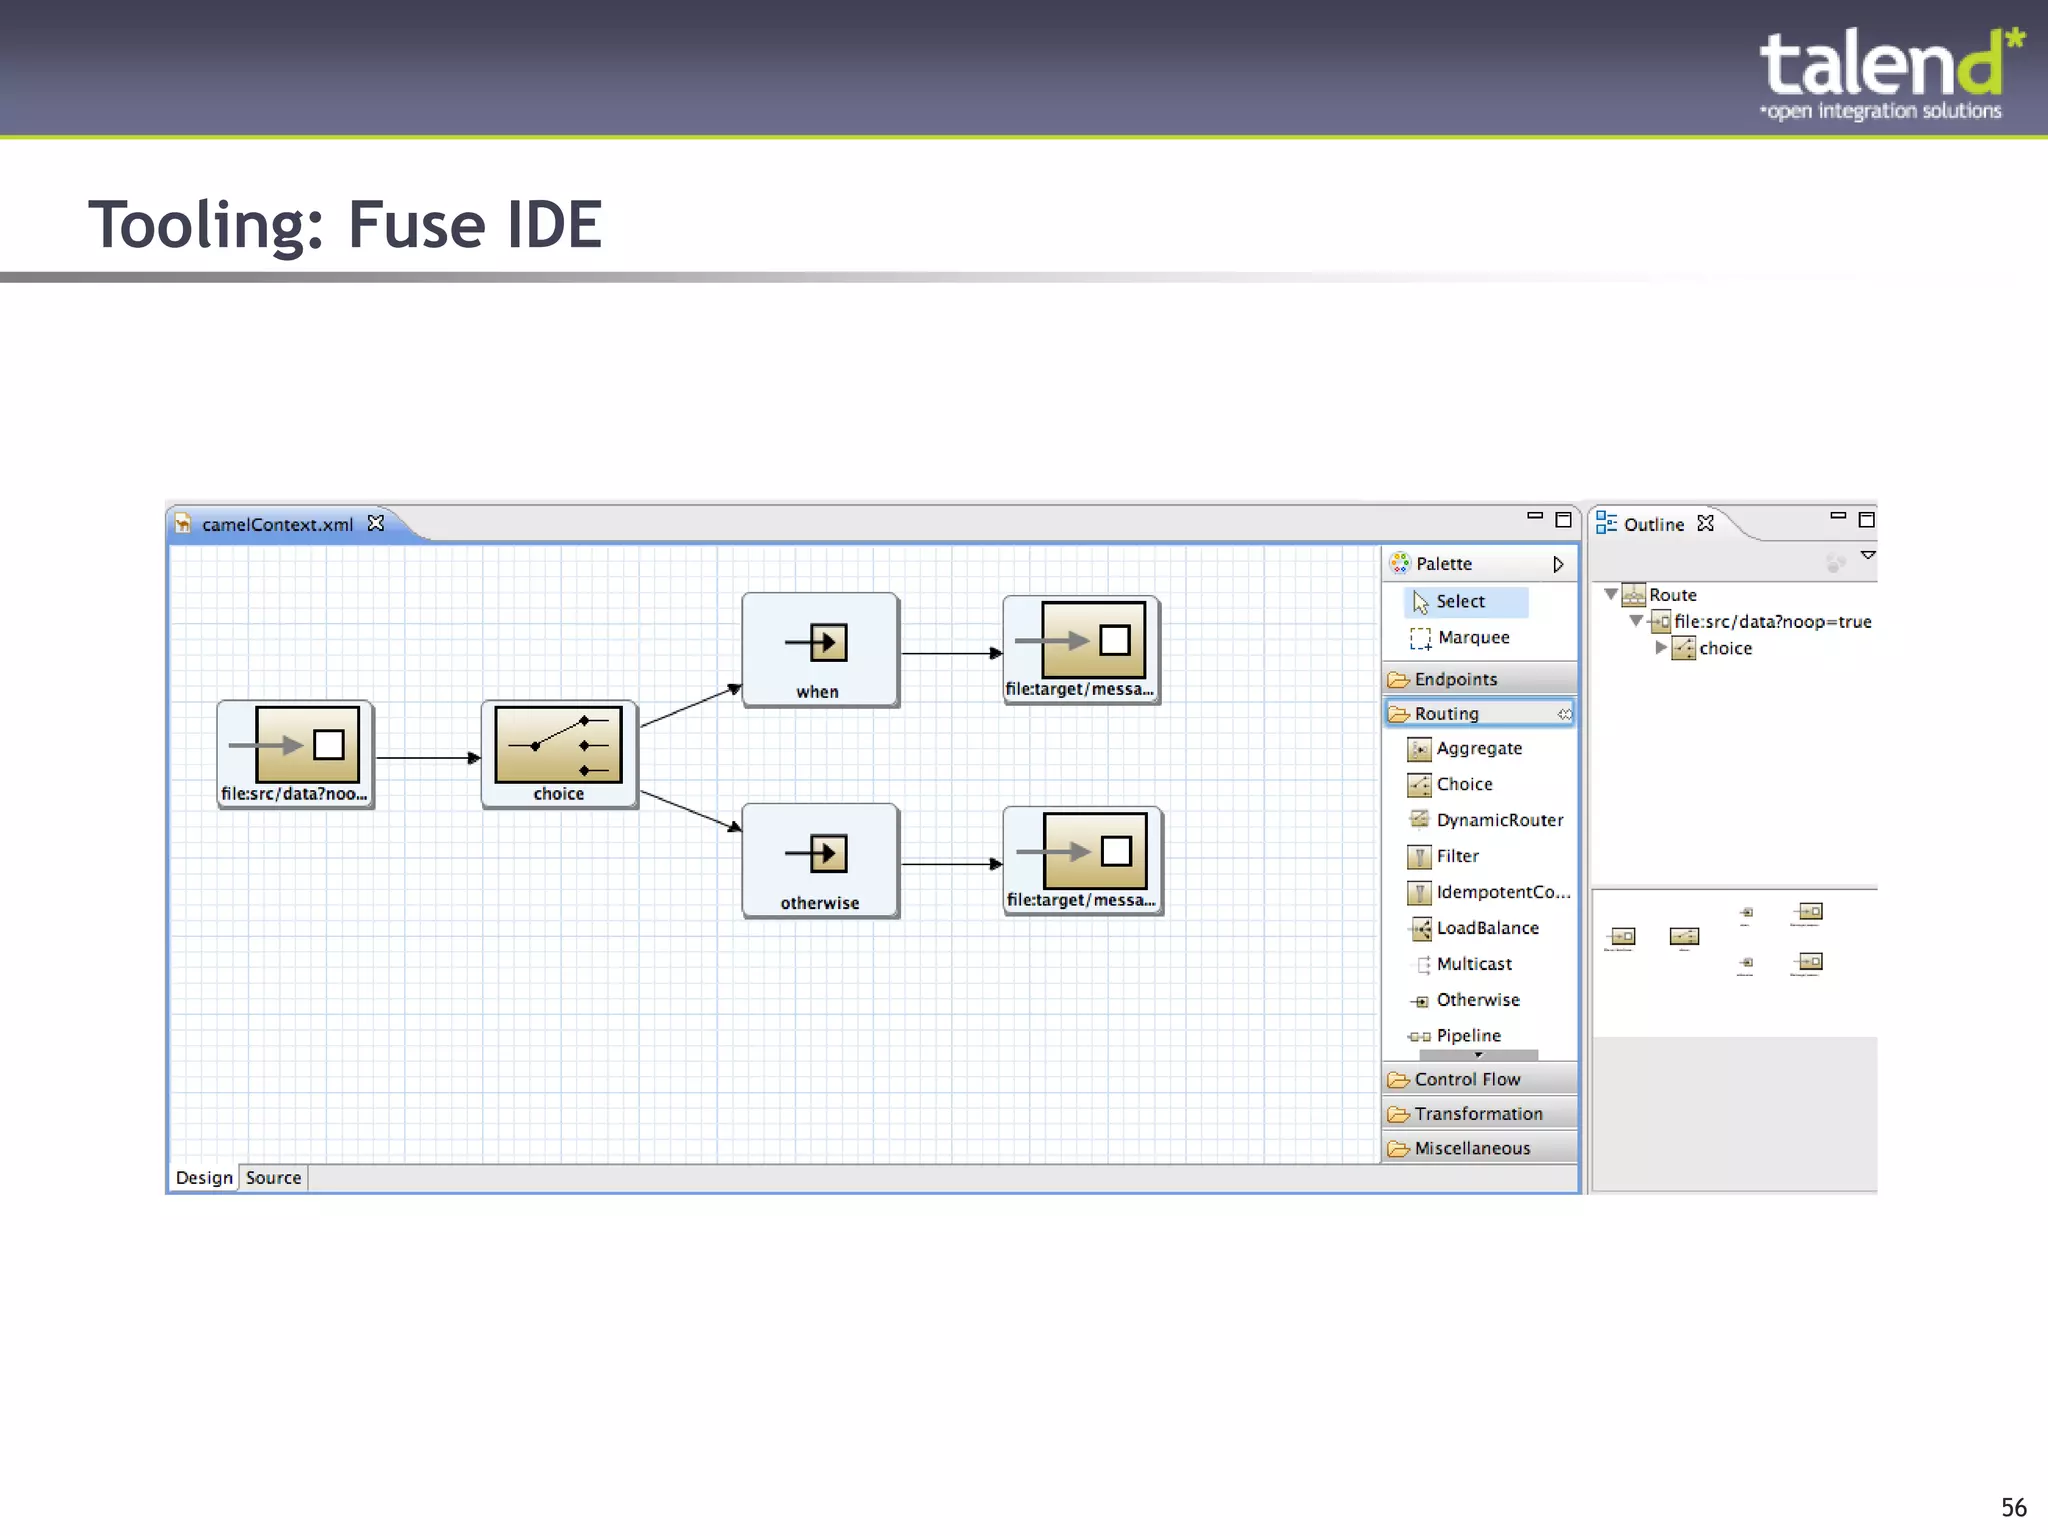Pin the Routing drawer open
This screenshot has height=1536, width=2048.
pos(1565,714)
